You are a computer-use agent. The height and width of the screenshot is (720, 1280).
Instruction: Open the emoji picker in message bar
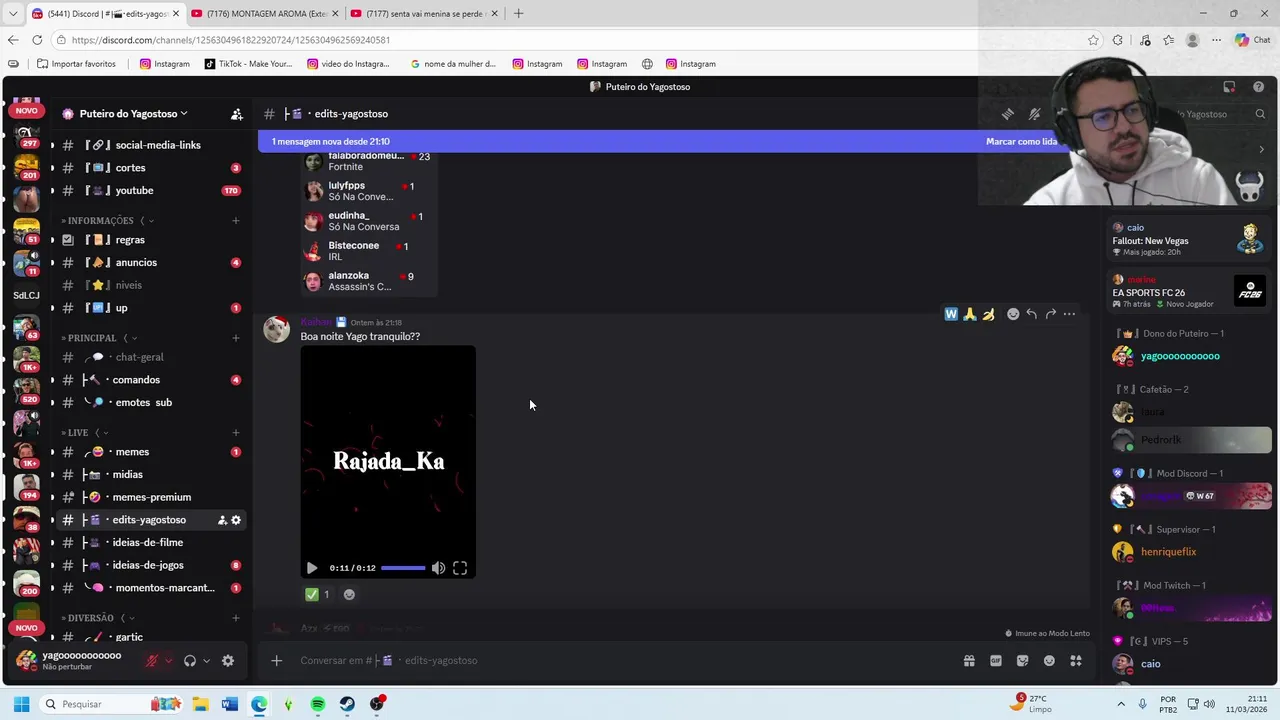click(1049, 660)
